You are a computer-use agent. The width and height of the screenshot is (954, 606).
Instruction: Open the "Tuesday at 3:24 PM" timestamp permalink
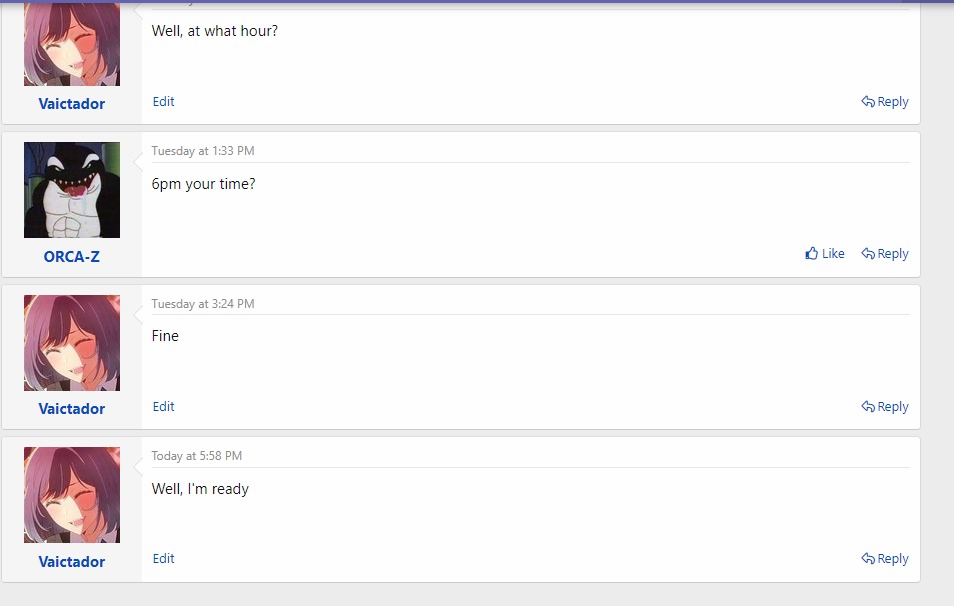tap(203, 304)
